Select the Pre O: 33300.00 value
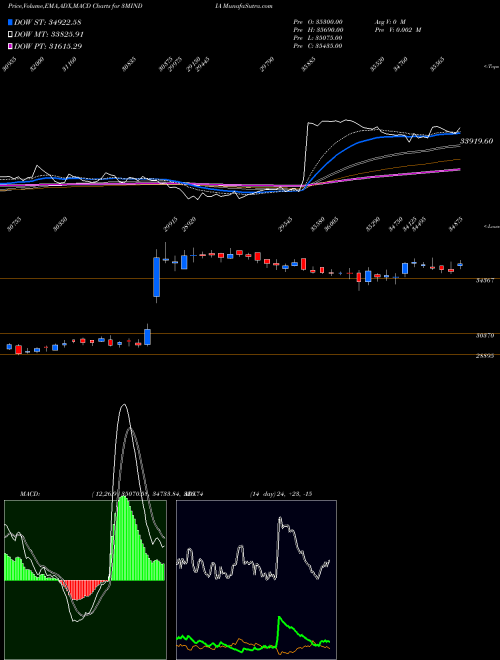The height and width of the screenshot is (660, 500). (318, 22)
